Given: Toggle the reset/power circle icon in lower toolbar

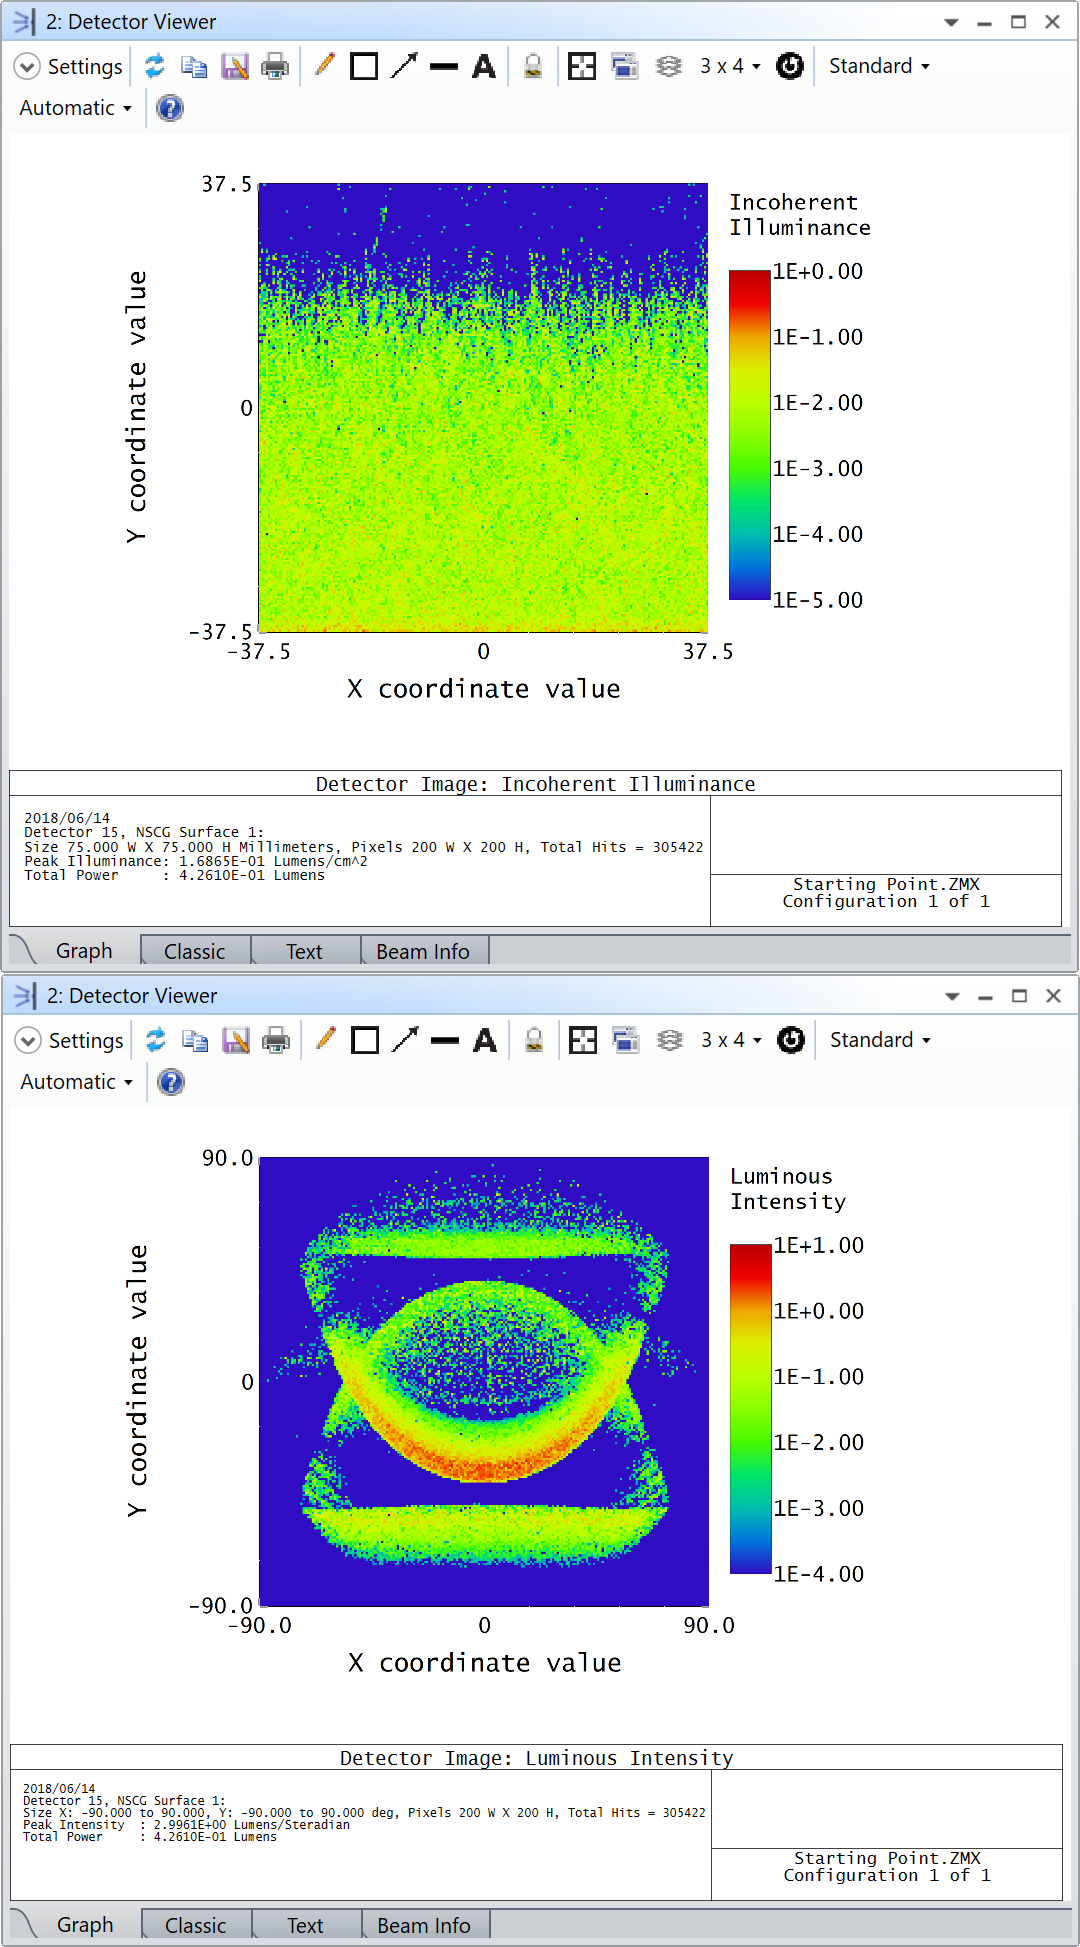Looking at the screenshot, I should click(x=791, y=1040).
